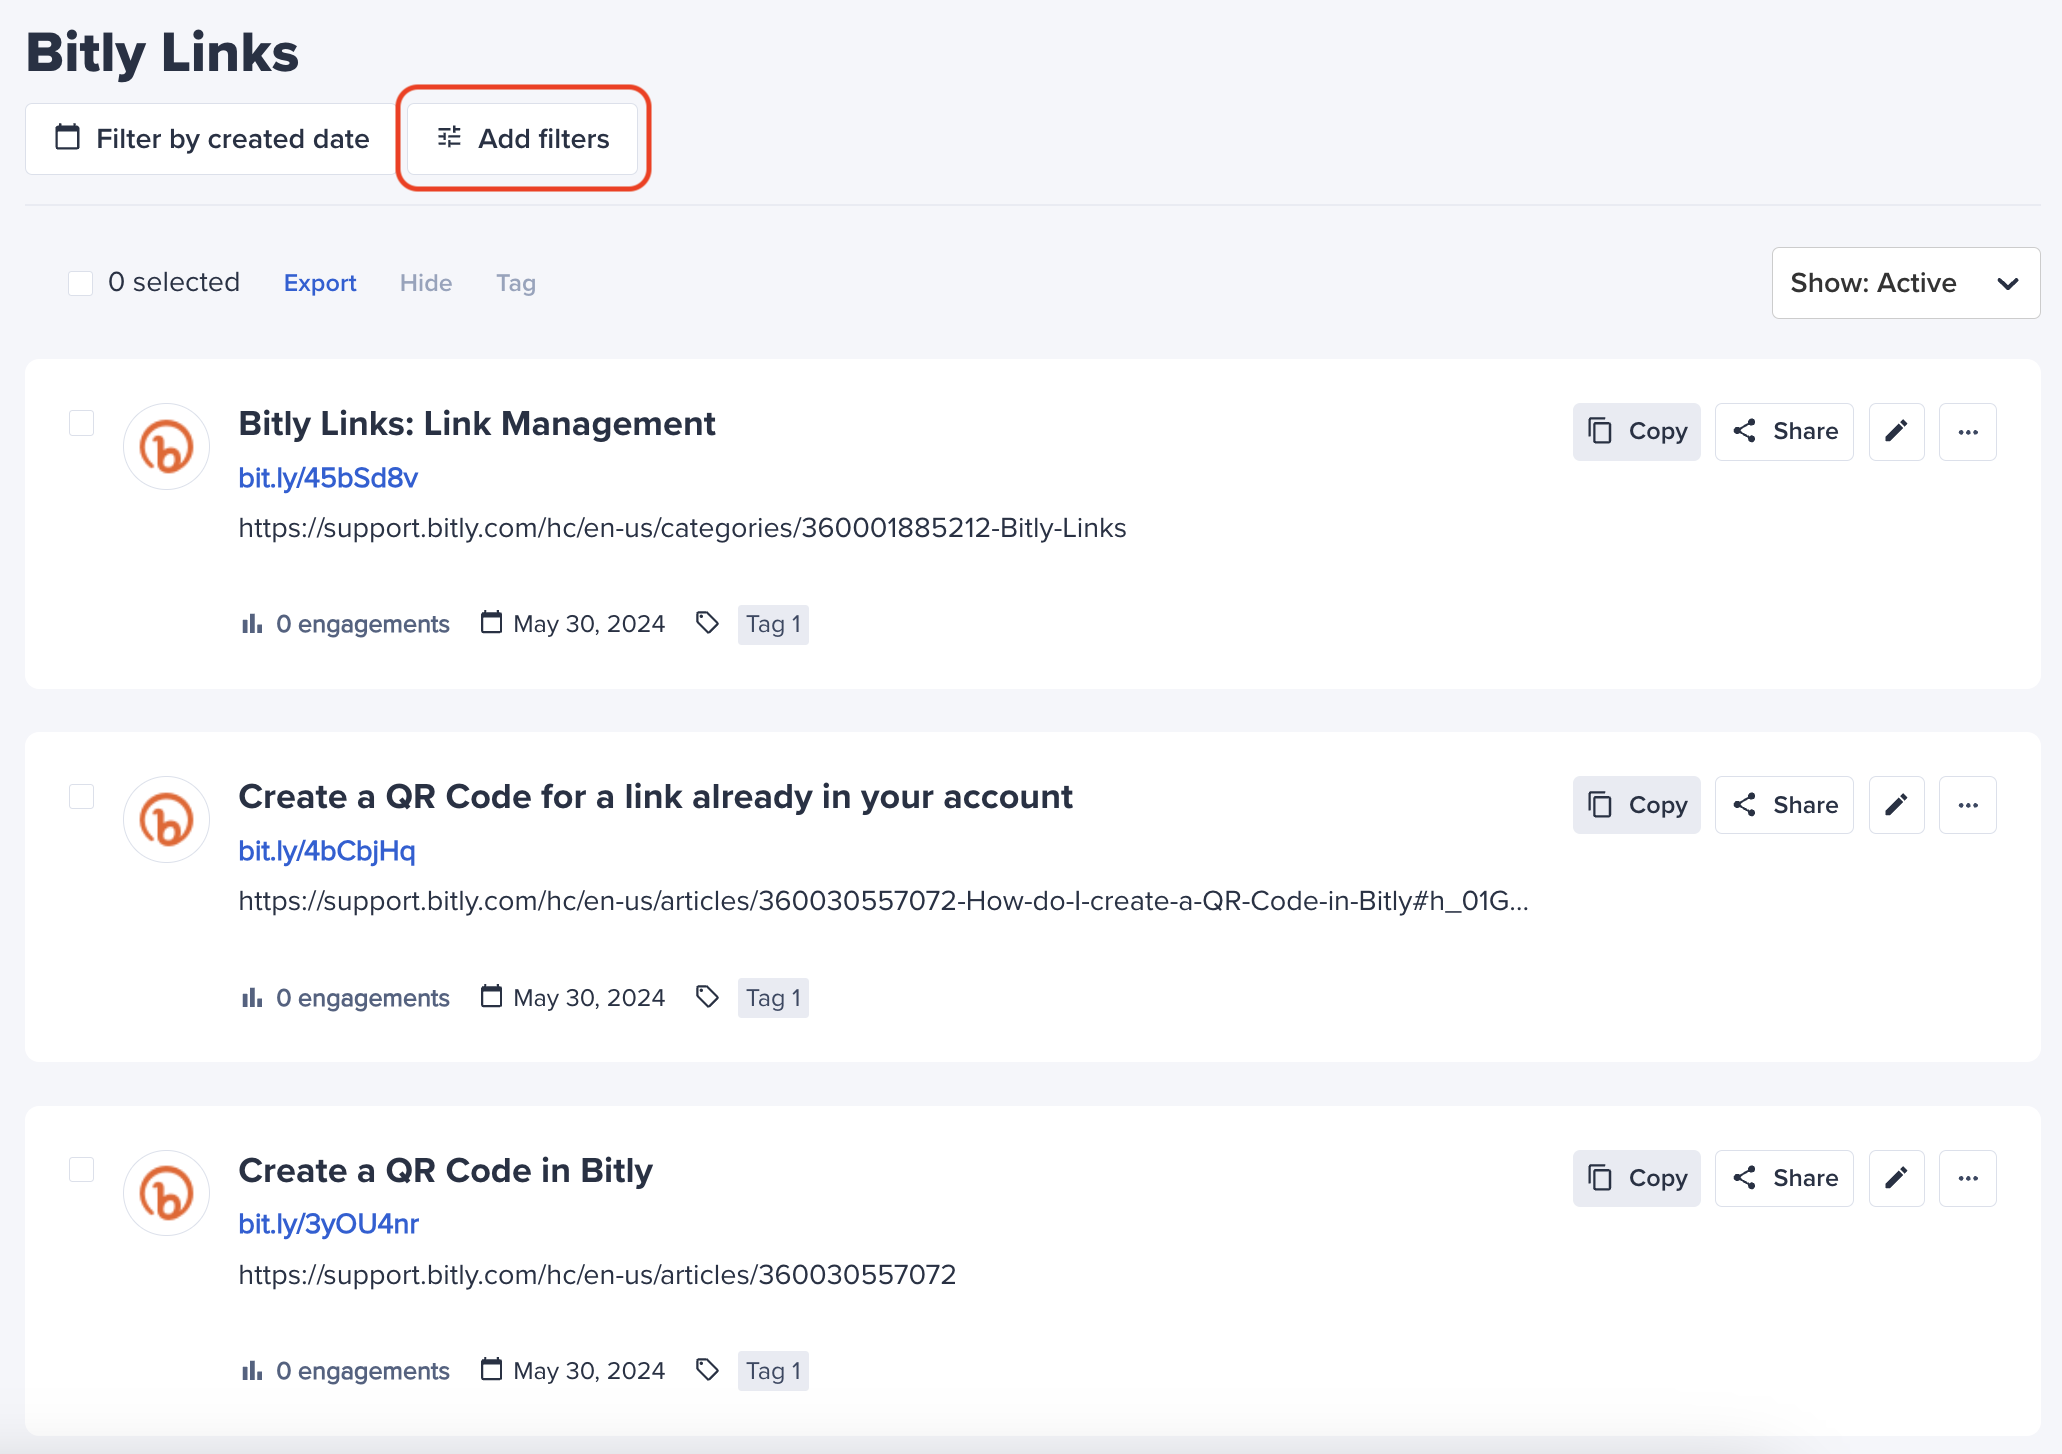Screen dimensions: 2062x1454
Task: Click tag icon on bit.ly/4bCbjHq card
Action: click(x=707, y=997)
